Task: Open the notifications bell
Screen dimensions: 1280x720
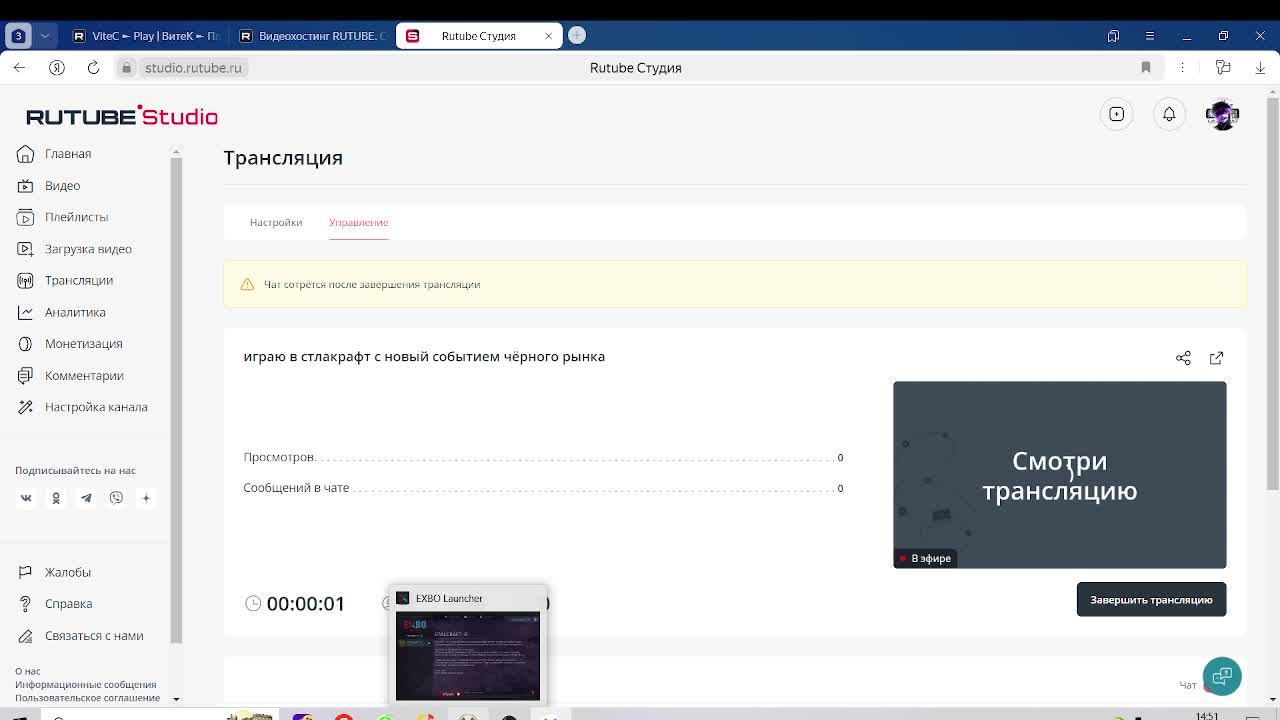Action: click(x=1169, y=115)
